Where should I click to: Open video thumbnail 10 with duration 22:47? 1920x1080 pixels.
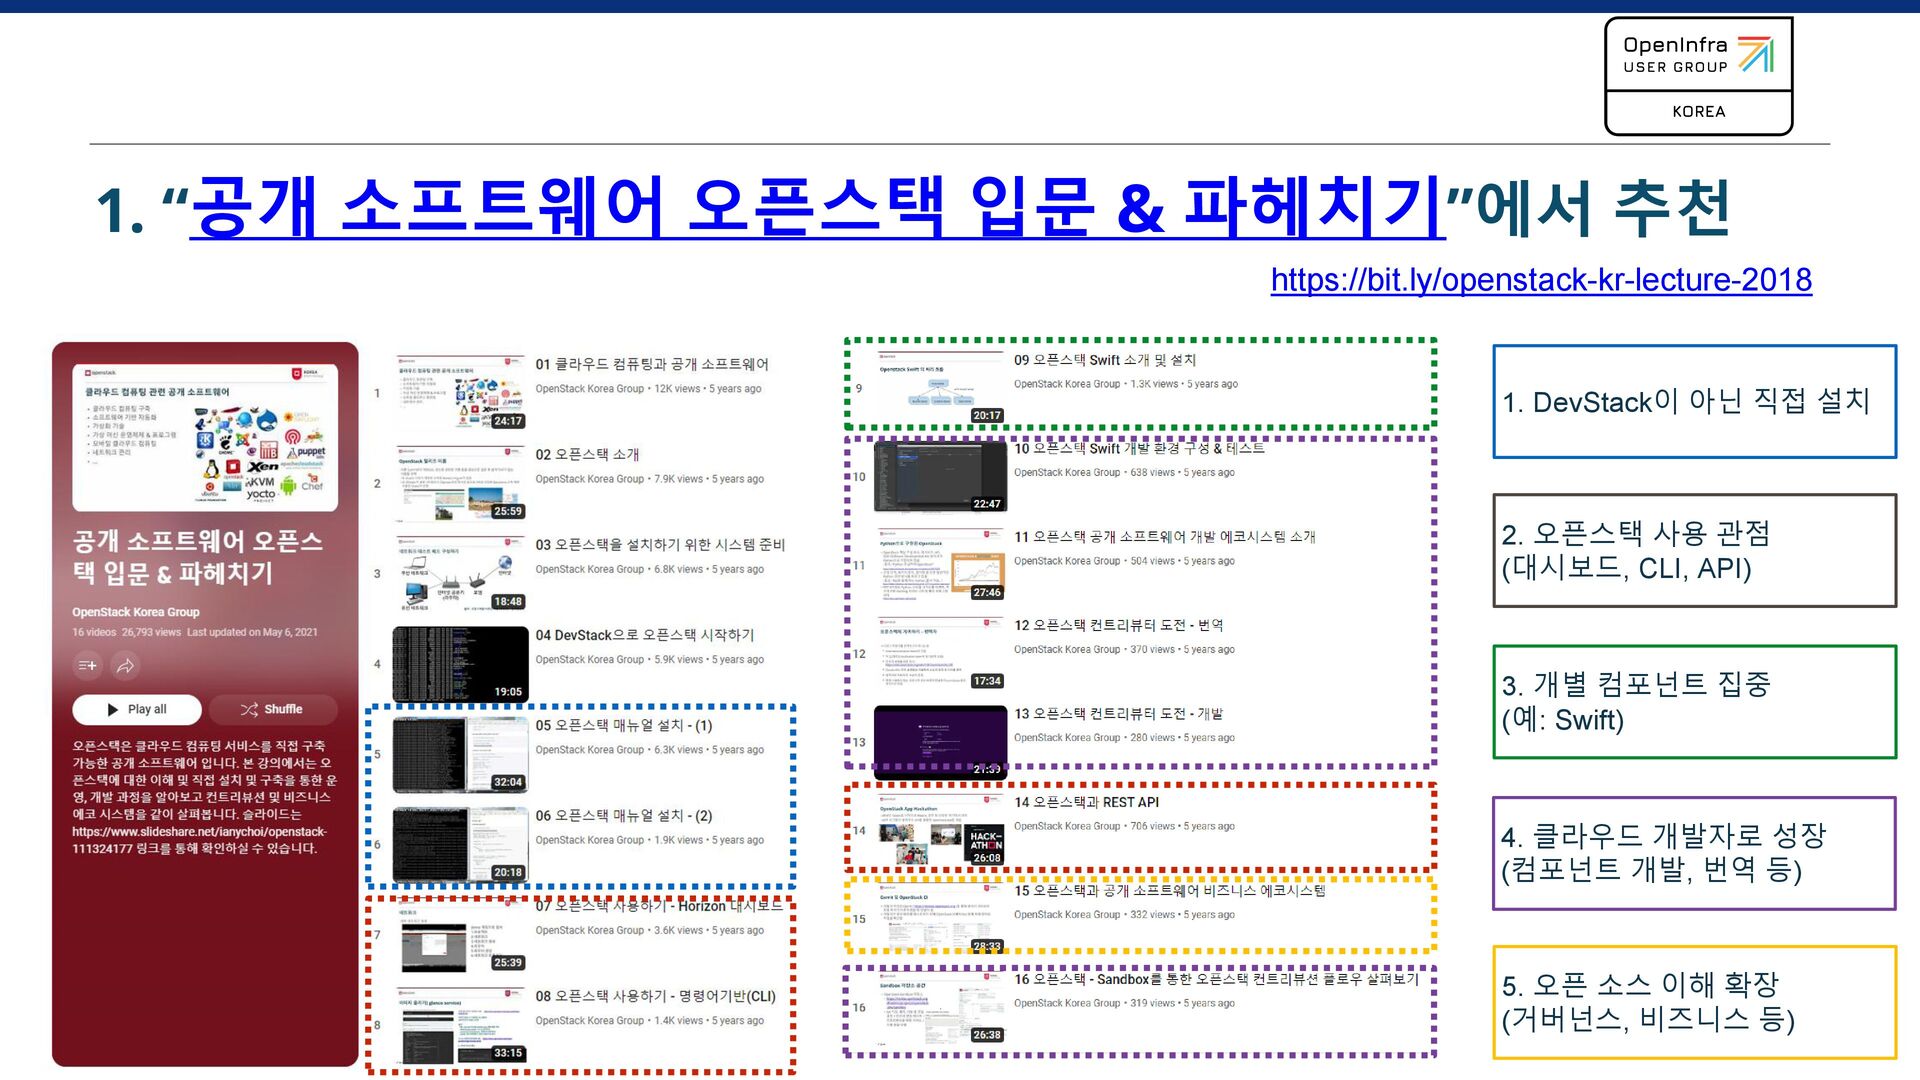[x=940, y=476]
